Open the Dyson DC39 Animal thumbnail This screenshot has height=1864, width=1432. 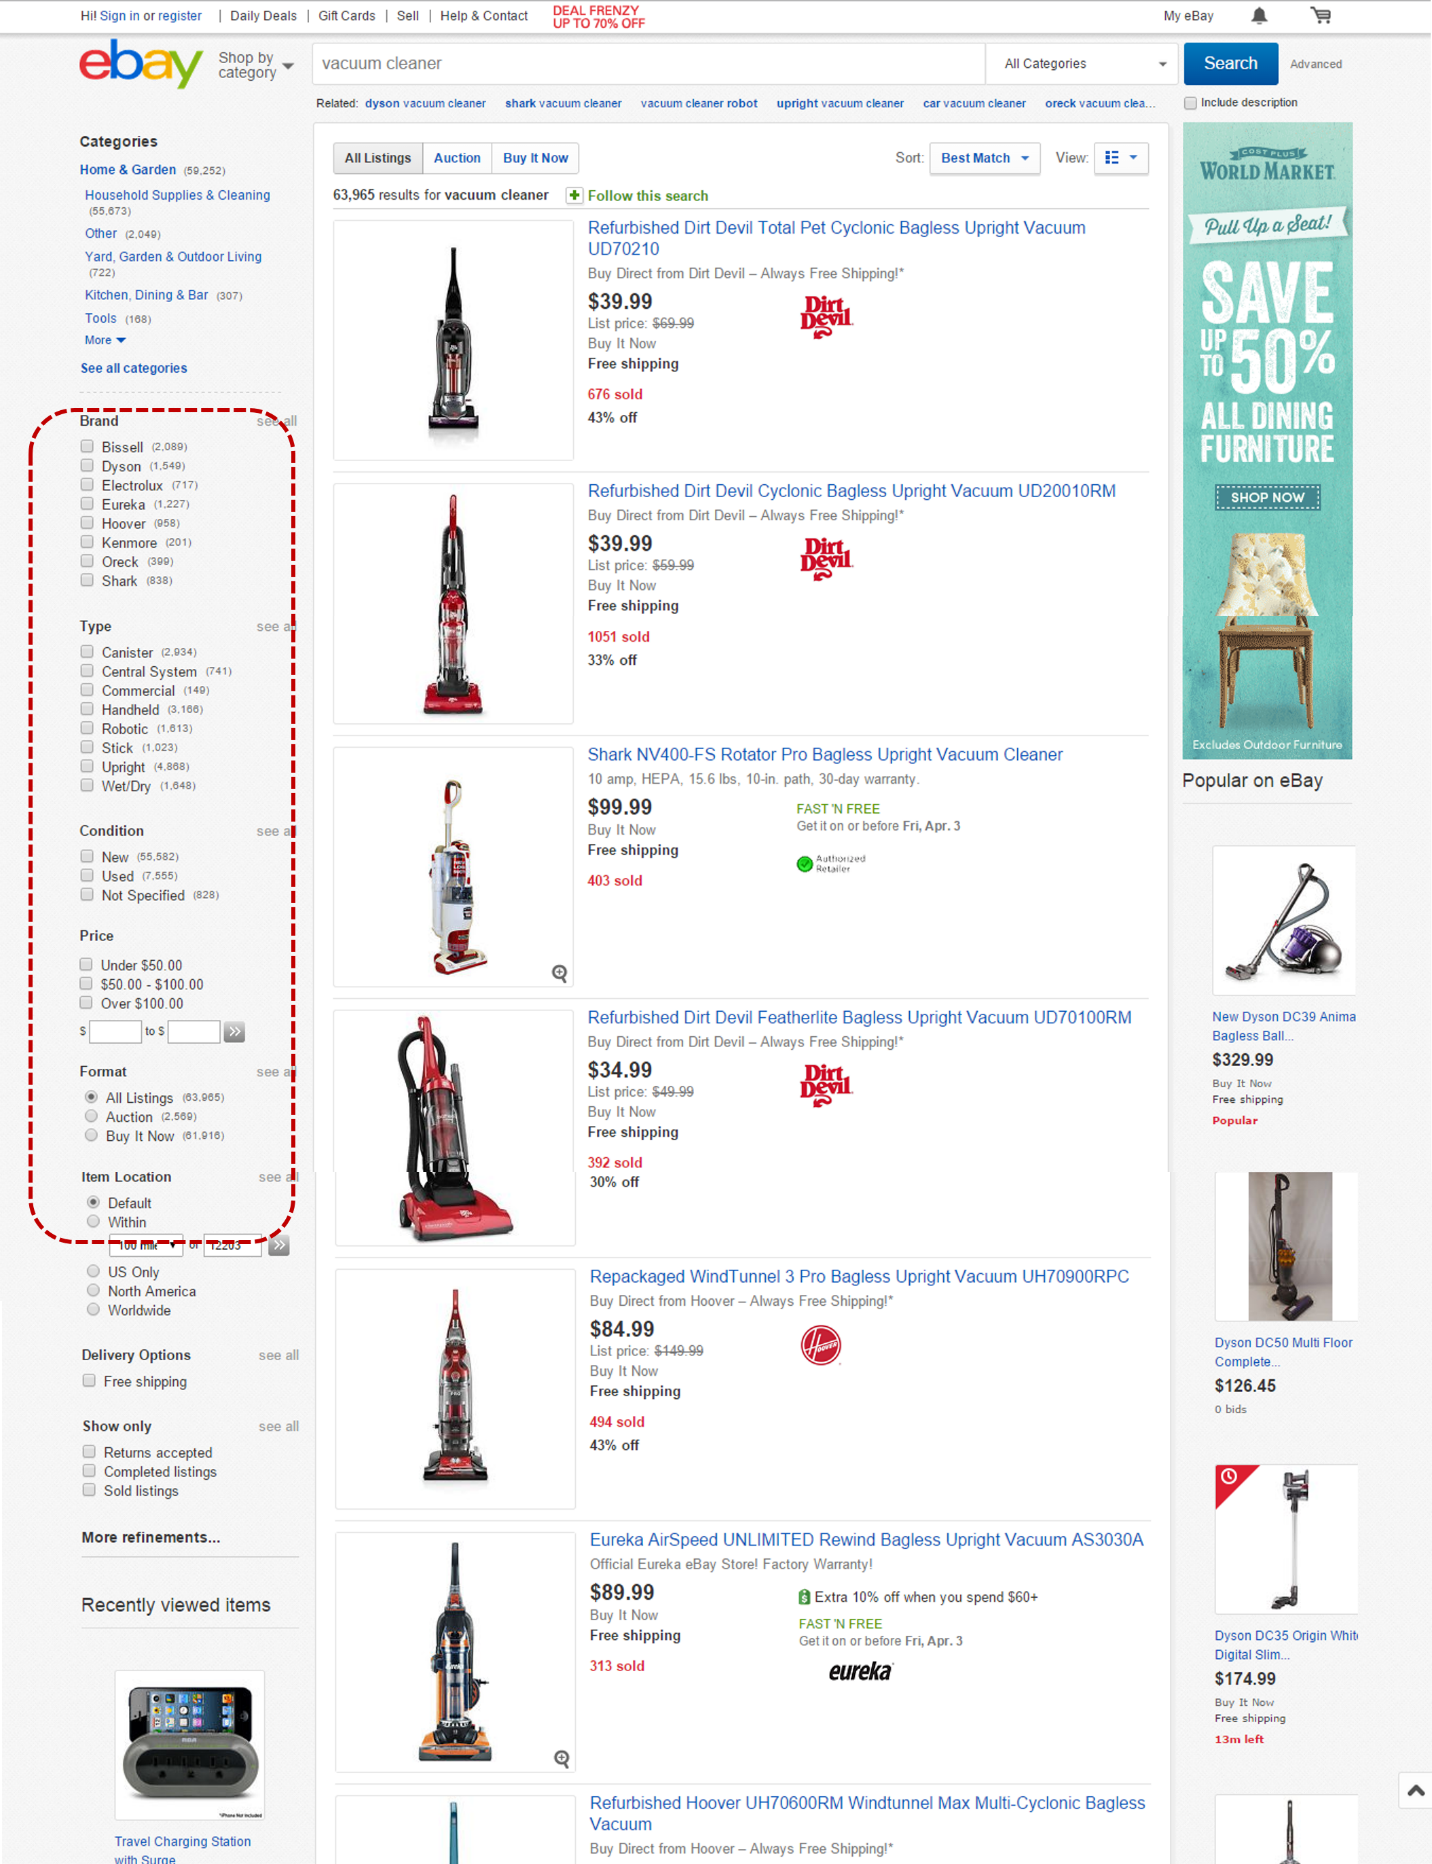point(1284,920)
